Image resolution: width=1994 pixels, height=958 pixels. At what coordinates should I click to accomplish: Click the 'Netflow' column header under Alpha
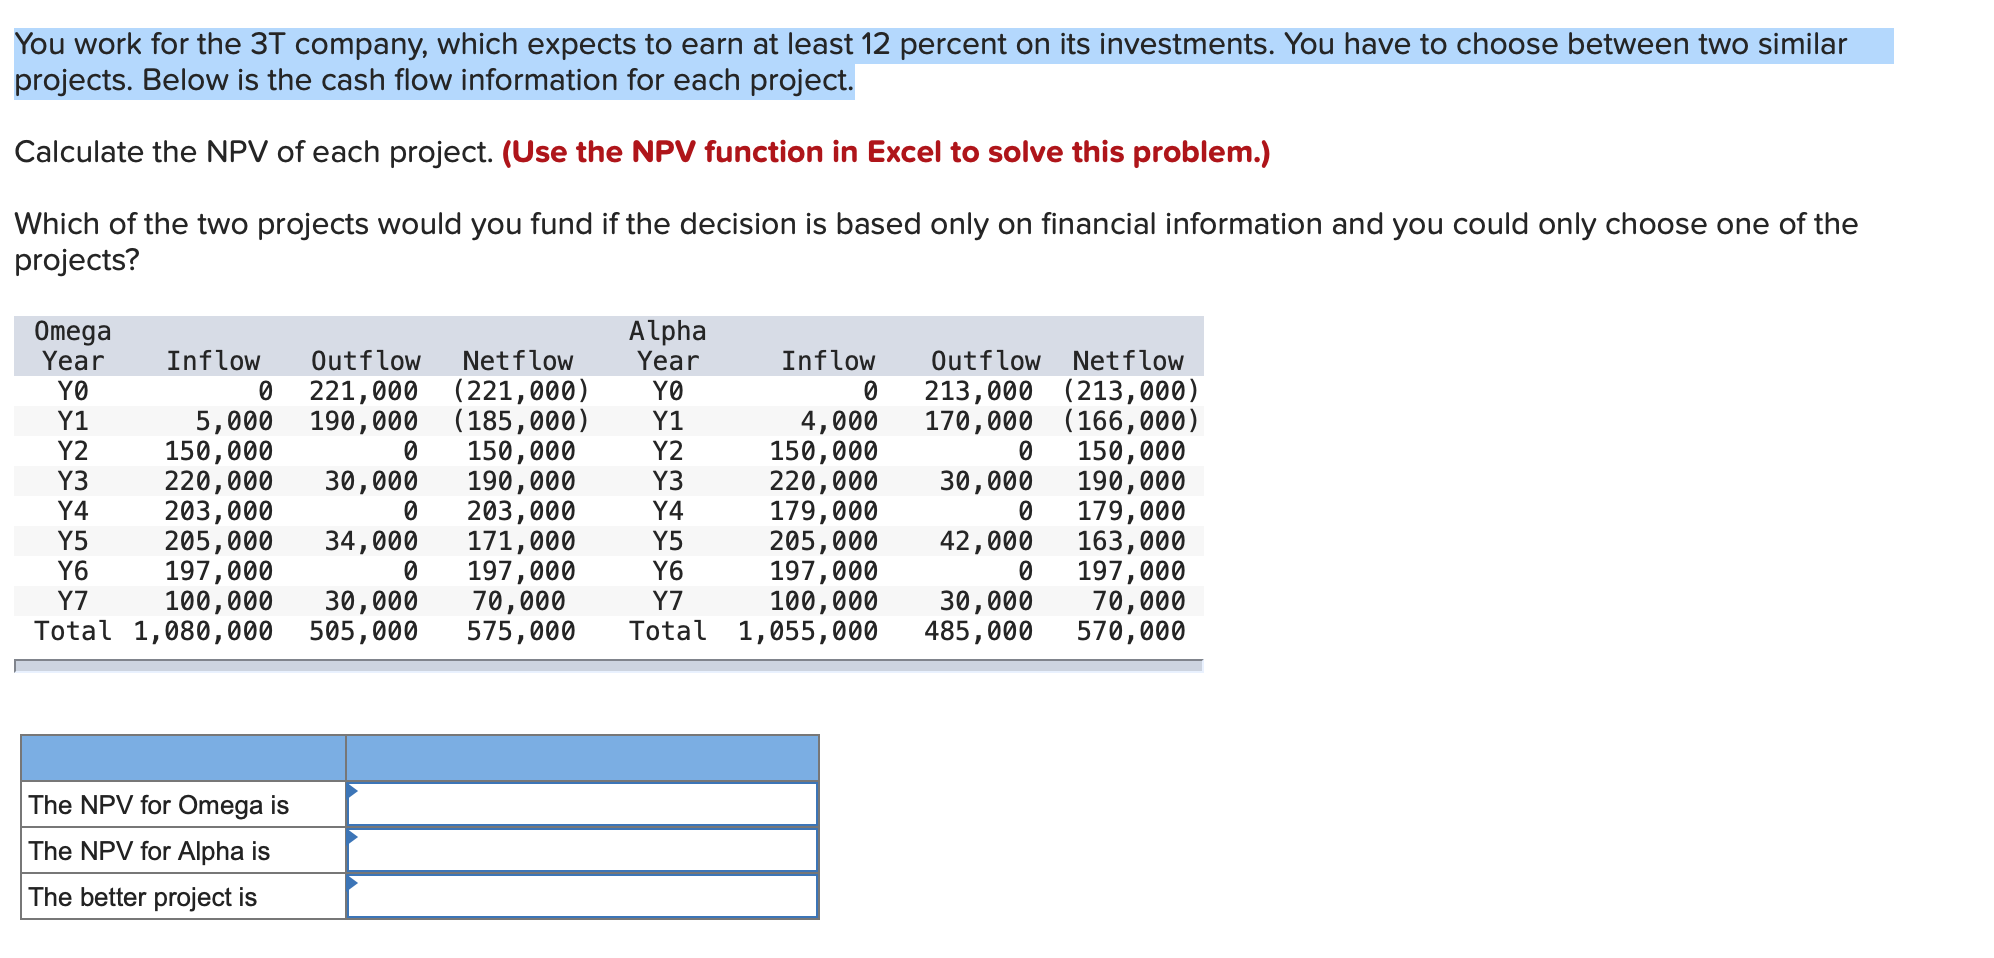1128,361
